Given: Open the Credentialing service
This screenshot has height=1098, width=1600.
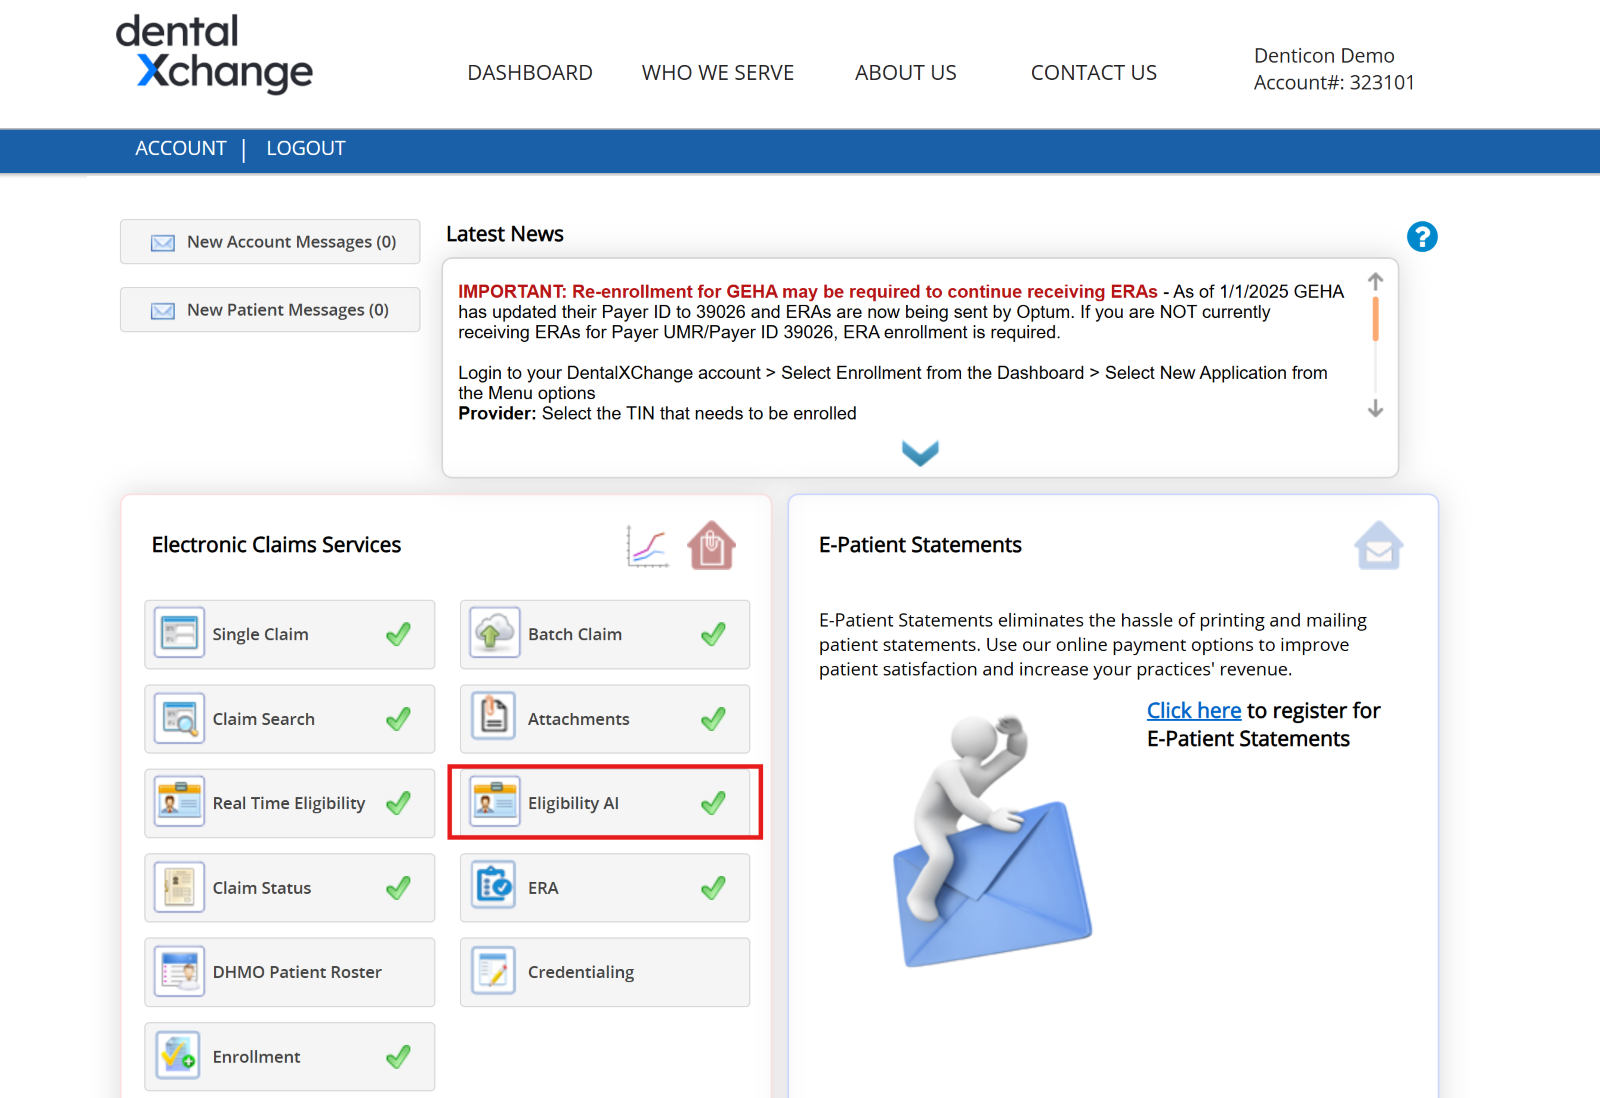Looking at the screenshot, I should 605,972.
